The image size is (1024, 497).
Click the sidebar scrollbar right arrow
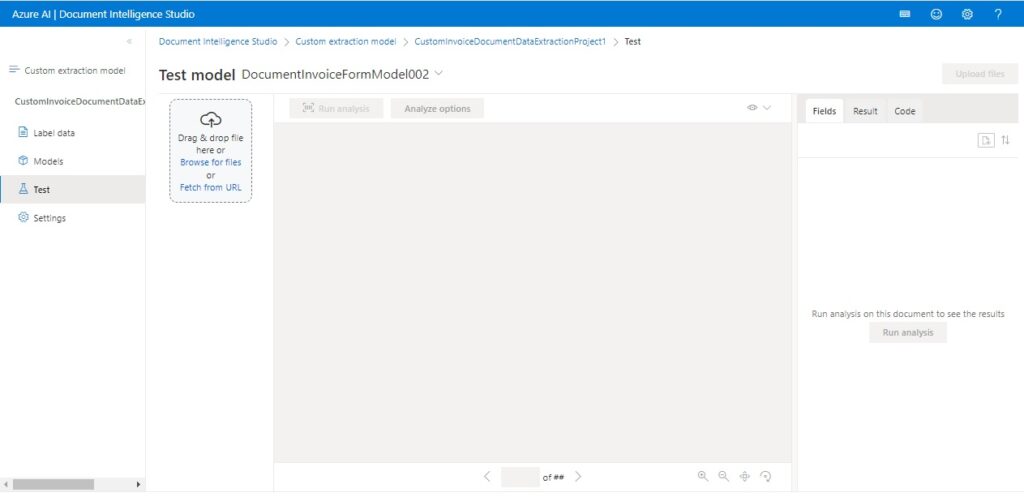pyautogui.click(x=138, y=485)
